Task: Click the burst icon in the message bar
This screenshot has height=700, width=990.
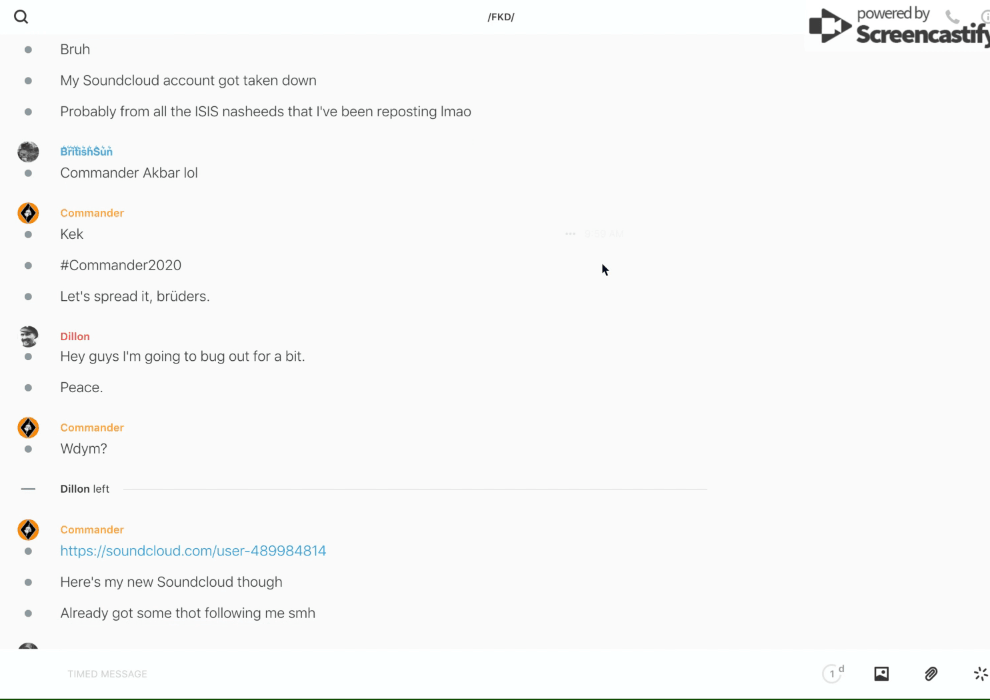Action: (980, 674)
